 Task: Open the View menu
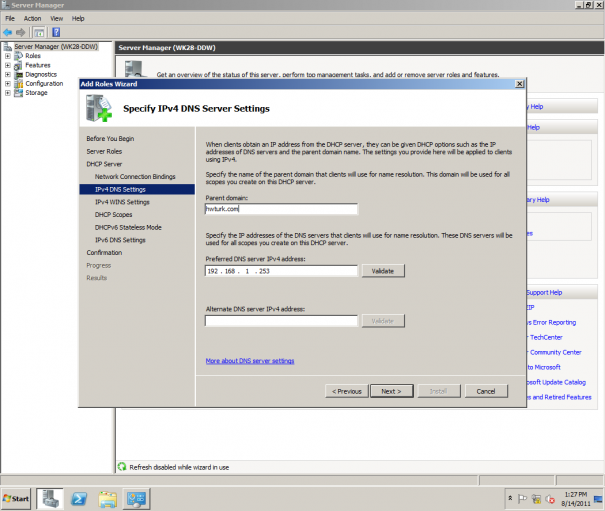[x=57, y=19]
